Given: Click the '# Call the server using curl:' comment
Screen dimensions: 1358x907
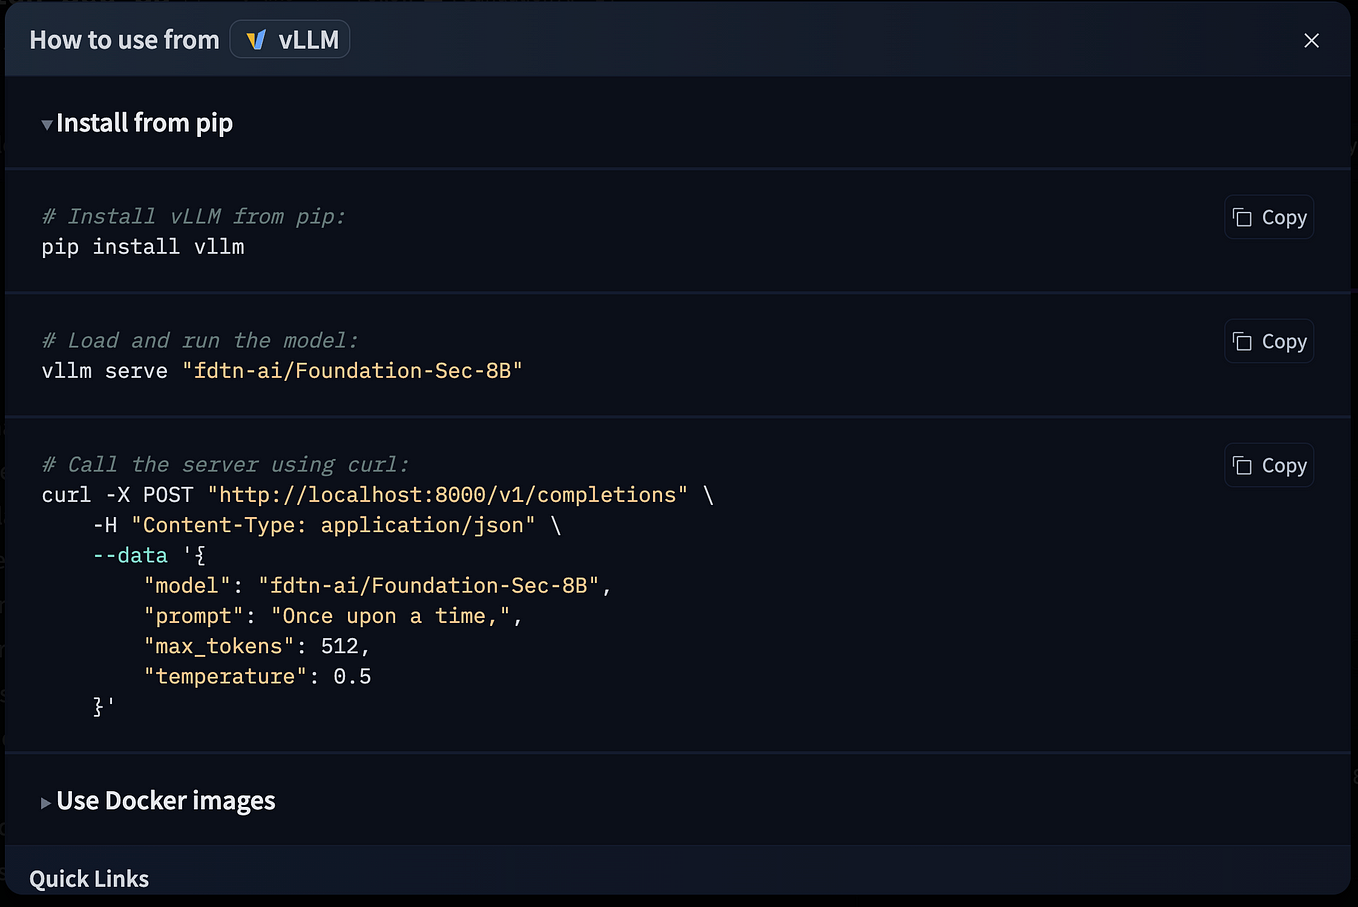Looking at the screenshot, I should click(226, 465).
